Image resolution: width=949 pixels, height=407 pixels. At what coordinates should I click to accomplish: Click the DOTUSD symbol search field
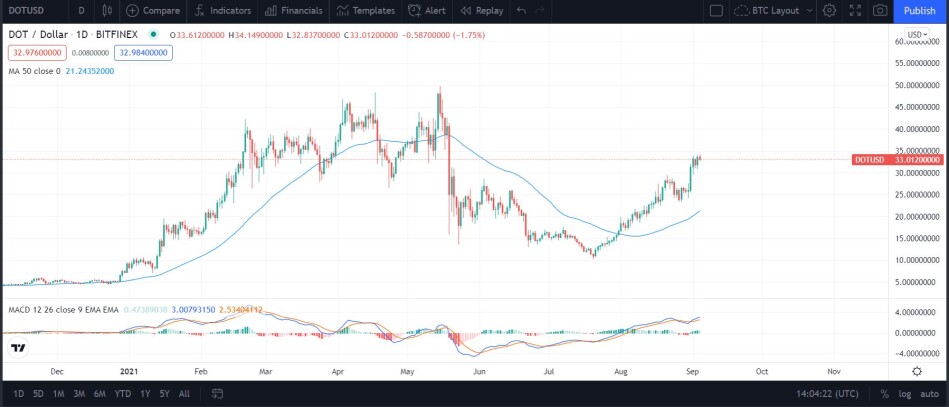coord(31,10)
